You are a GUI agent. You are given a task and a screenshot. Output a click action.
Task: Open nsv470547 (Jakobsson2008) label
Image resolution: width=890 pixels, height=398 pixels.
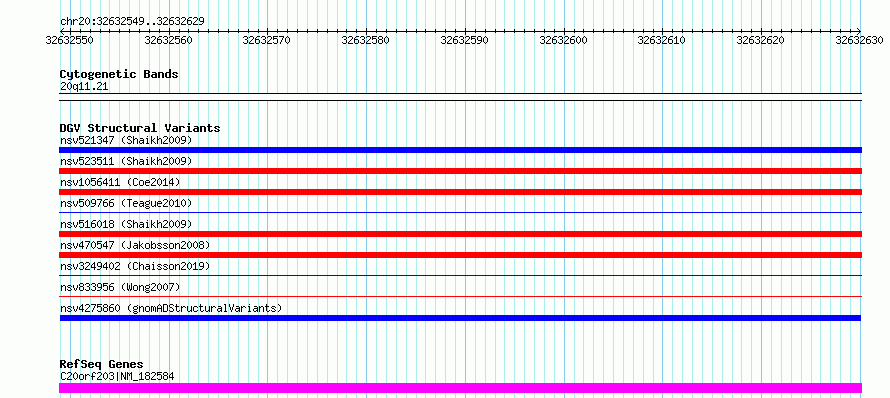click(x=135, y=245)
